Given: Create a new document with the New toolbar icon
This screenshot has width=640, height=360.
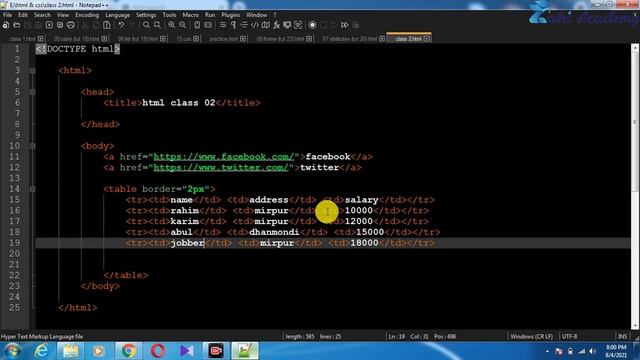Looking at the screenshot, I should click(x=6, y=25).
